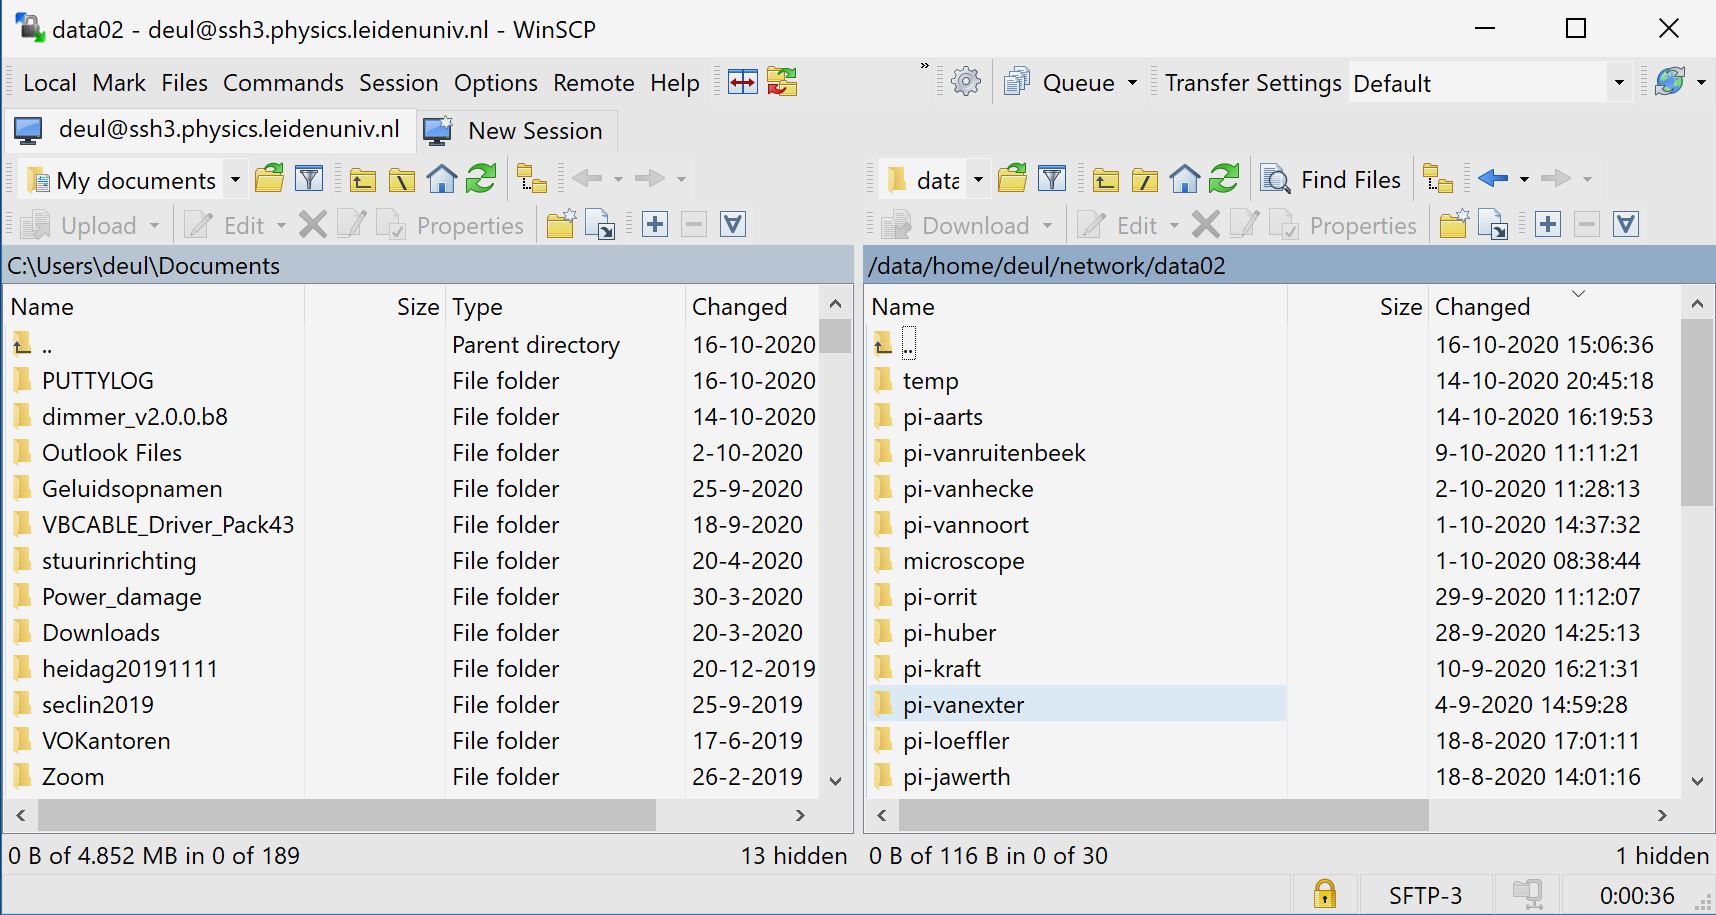Click remote panel select files plus icon

(x=1547, y=225)
